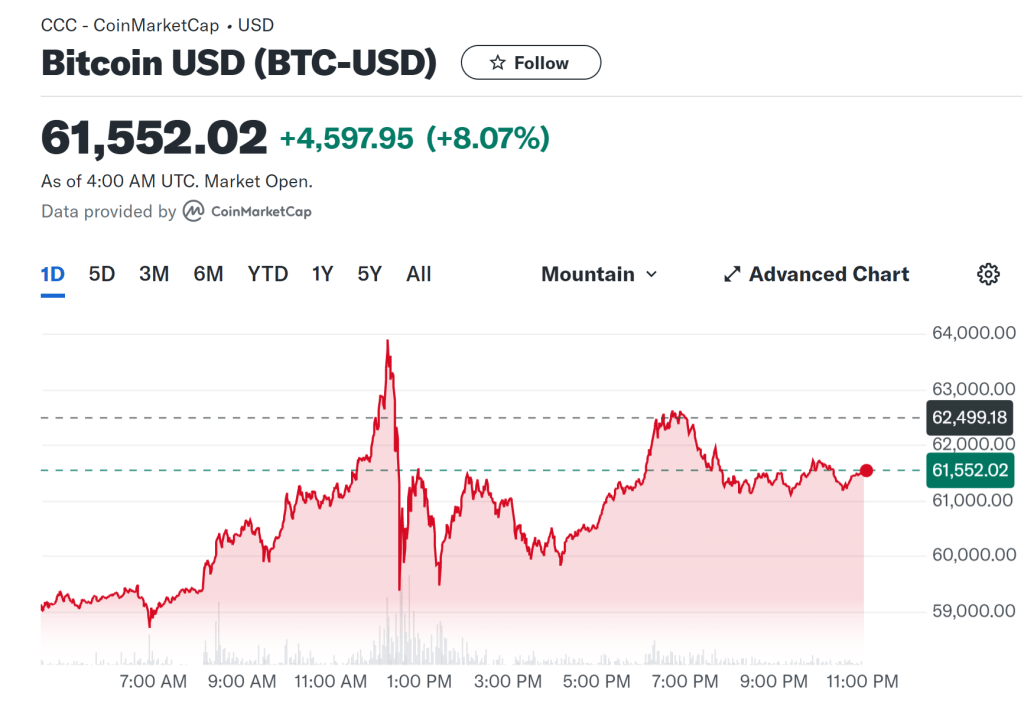The image size is (1024, 706).
Task: Switch to YTD range
Action: (x=268, y=274)
